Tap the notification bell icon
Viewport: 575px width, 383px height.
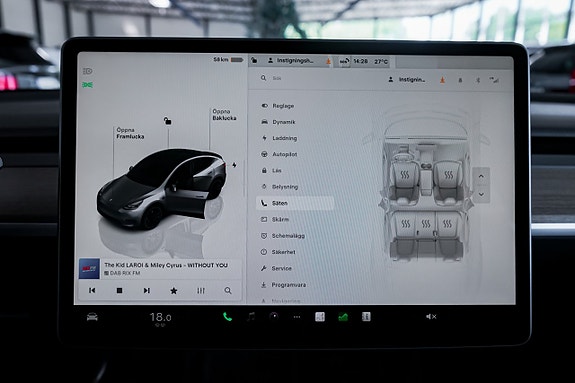[x=460, y=80]
